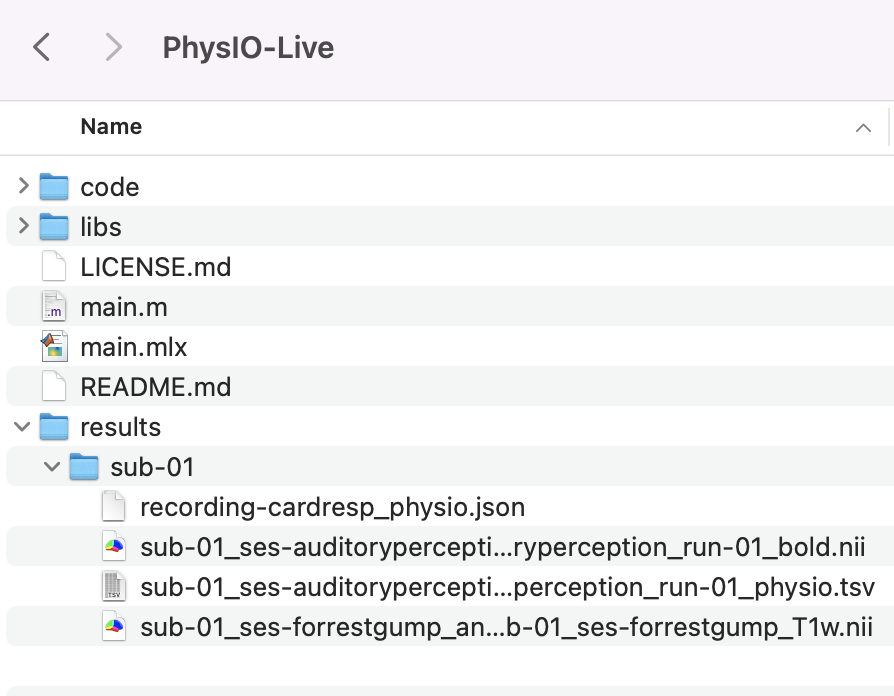Select the results folder name
This screenshot has width=894, height=696.
(120, 427)
